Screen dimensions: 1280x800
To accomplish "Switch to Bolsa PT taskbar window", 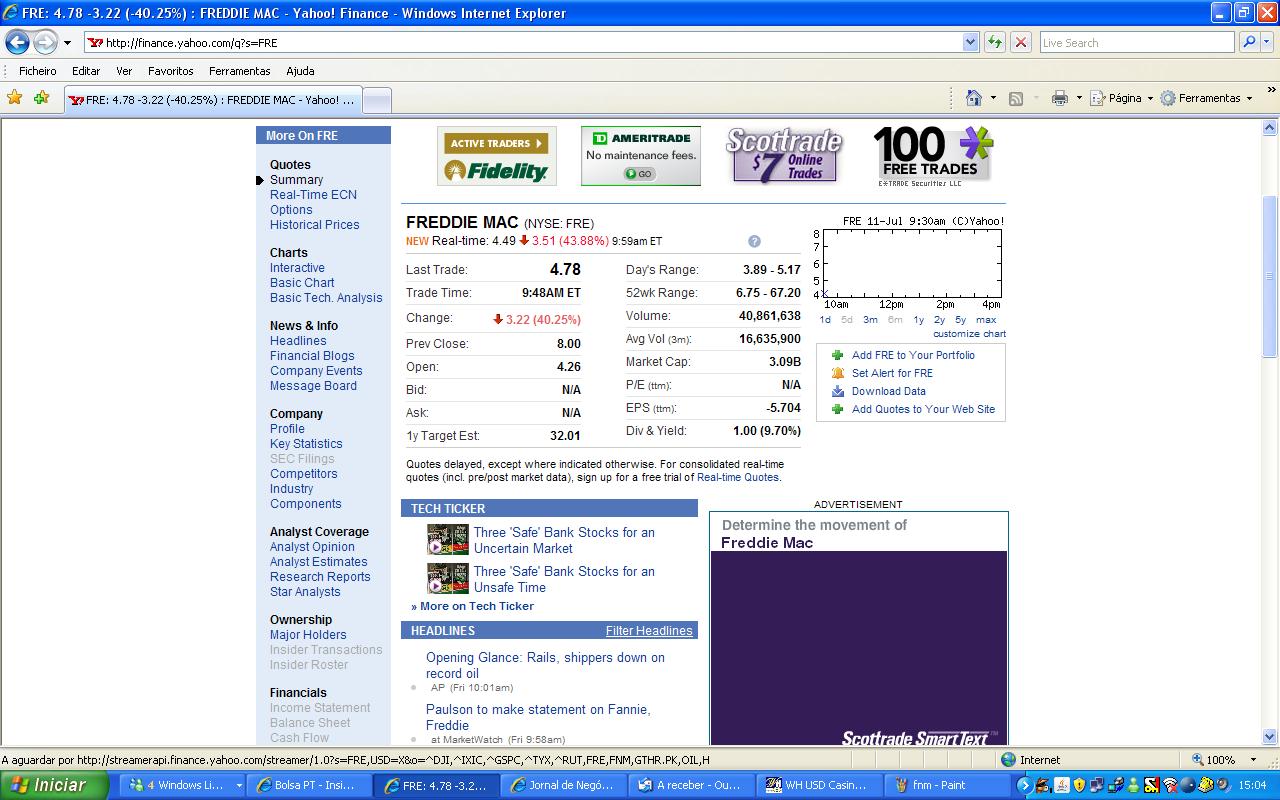I will pyautogui.click(x=309, y=786).
